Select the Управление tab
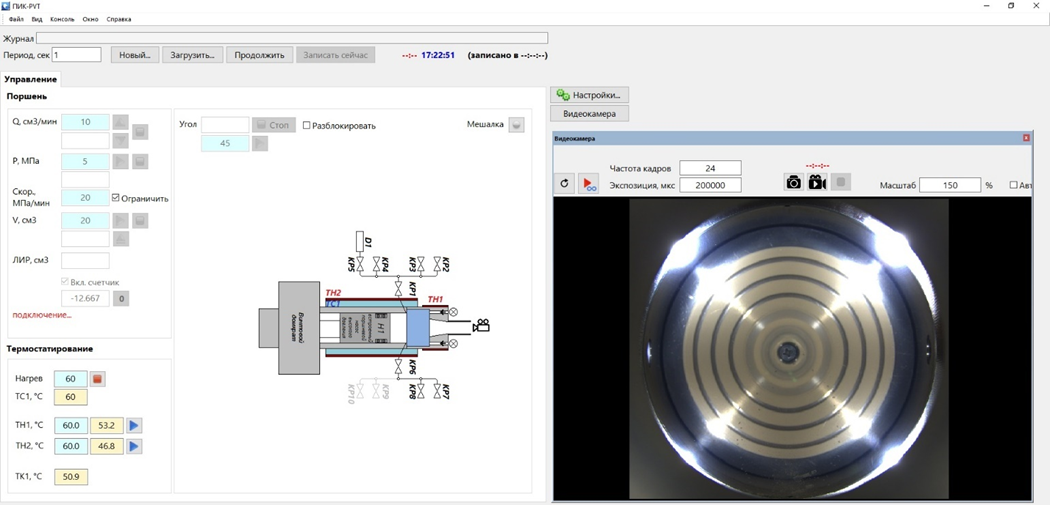Viewport: 1050px width, 505px height. [31, 79]
